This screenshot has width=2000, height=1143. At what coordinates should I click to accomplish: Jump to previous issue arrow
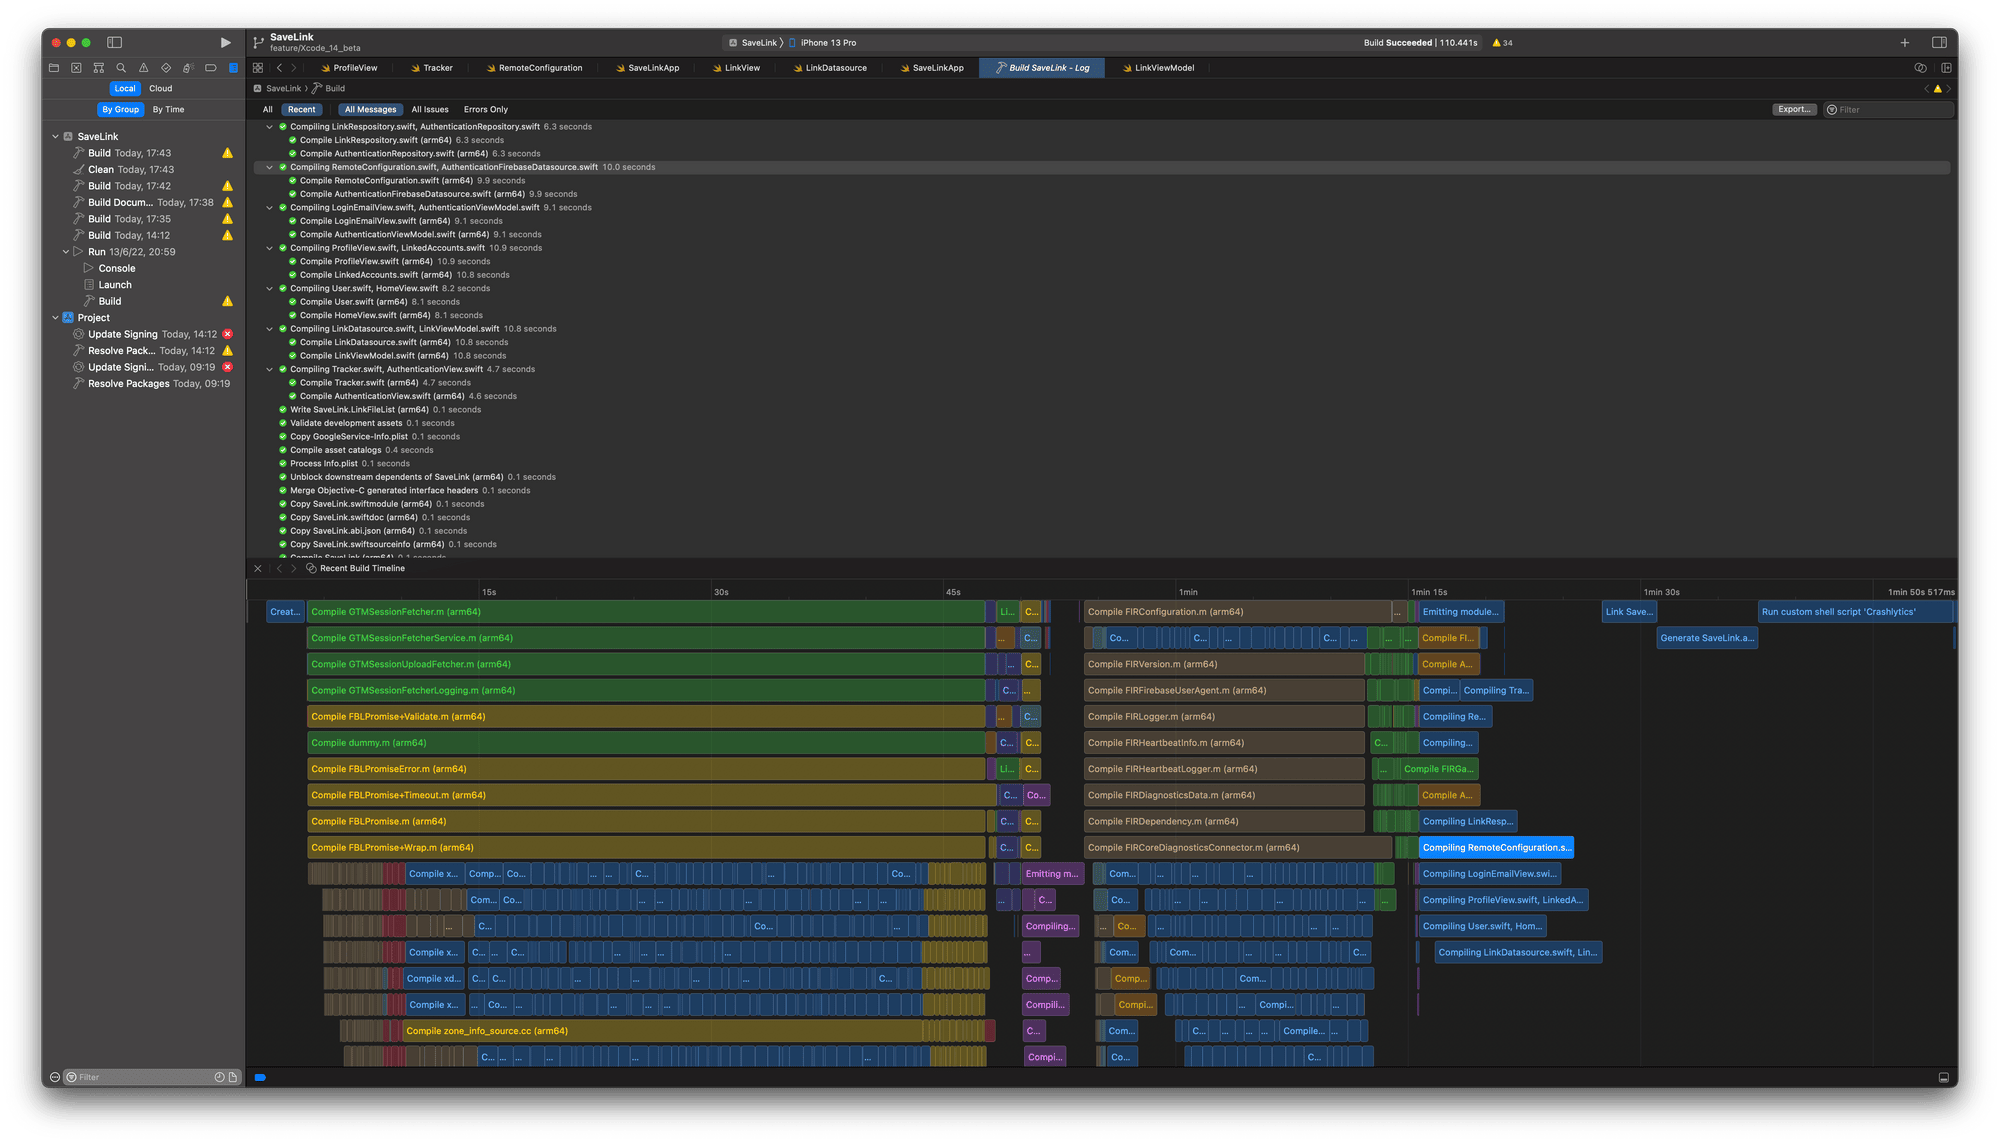pyautogui.click(x=1926, y=89)
